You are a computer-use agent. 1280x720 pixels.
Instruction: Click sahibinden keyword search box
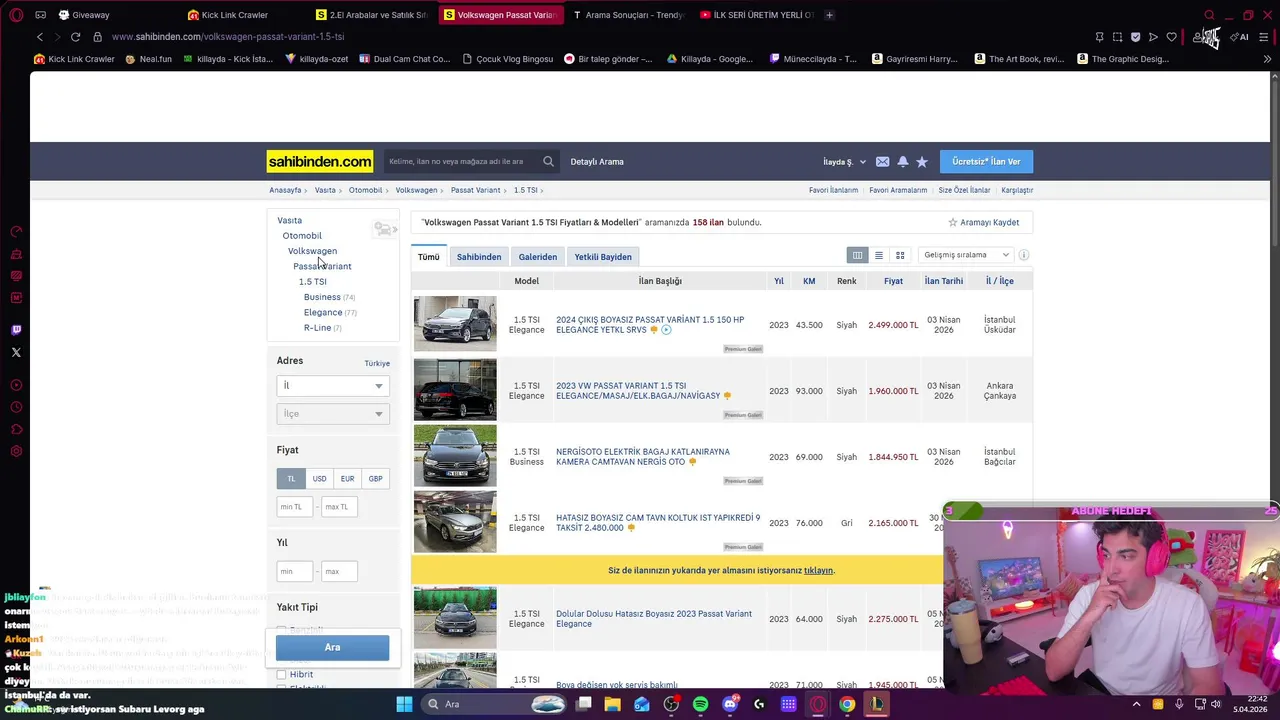click(x=462, y=161)
